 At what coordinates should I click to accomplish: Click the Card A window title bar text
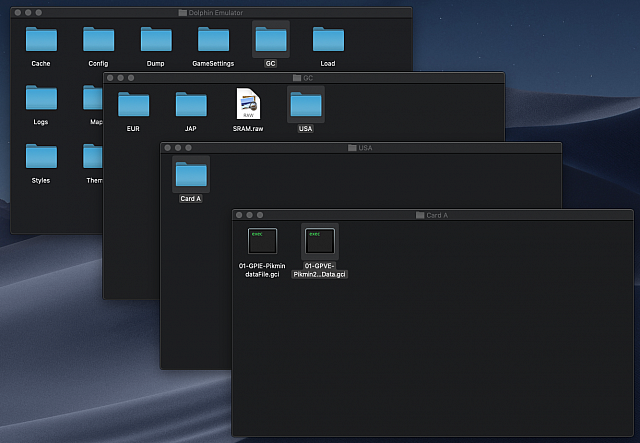click(437, 215)
